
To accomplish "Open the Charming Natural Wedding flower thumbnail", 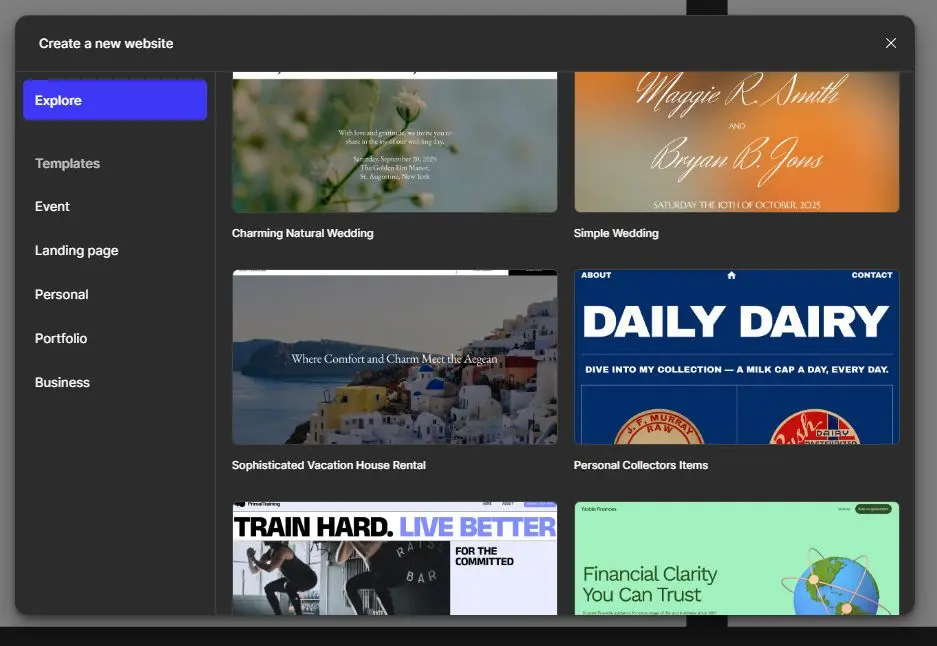I will tap(394, 142).
